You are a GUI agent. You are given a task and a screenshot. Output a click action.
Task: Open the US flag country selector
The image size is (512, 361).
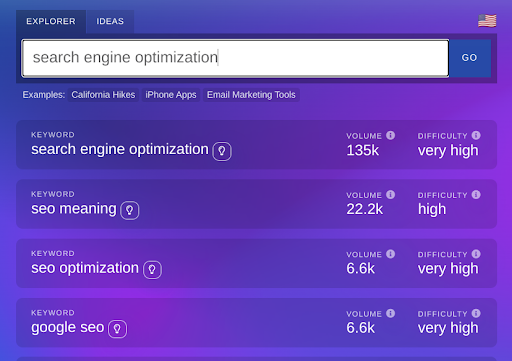coord(487,21)
